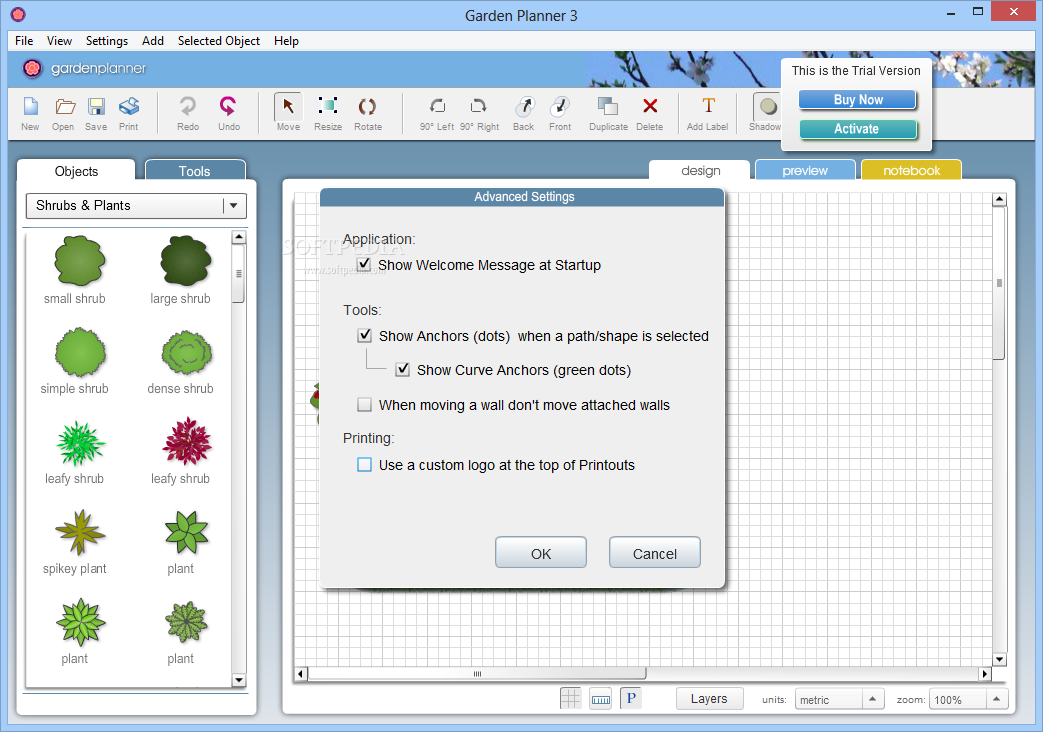The image size is (1043, 732).
Task: Click canvas horizontal scroll left arrow
Action: coord(301,674)
